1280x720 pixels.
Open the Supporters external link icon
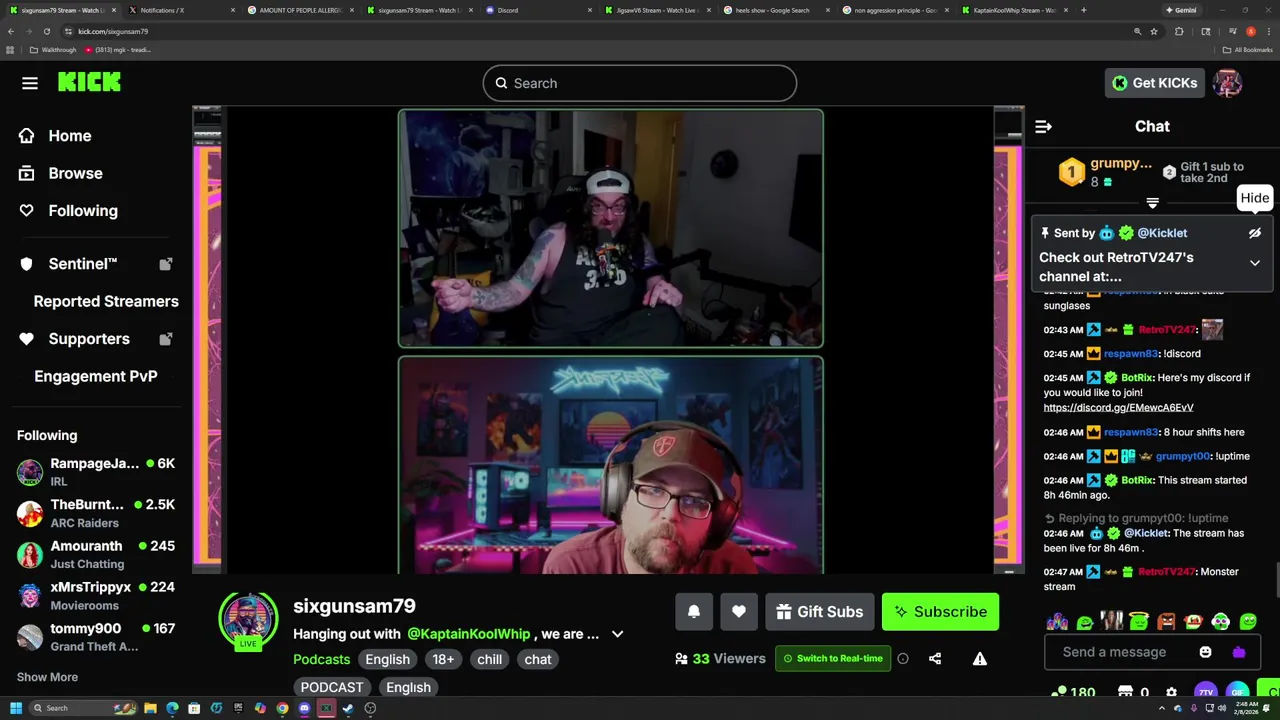(x=166, y=339)
